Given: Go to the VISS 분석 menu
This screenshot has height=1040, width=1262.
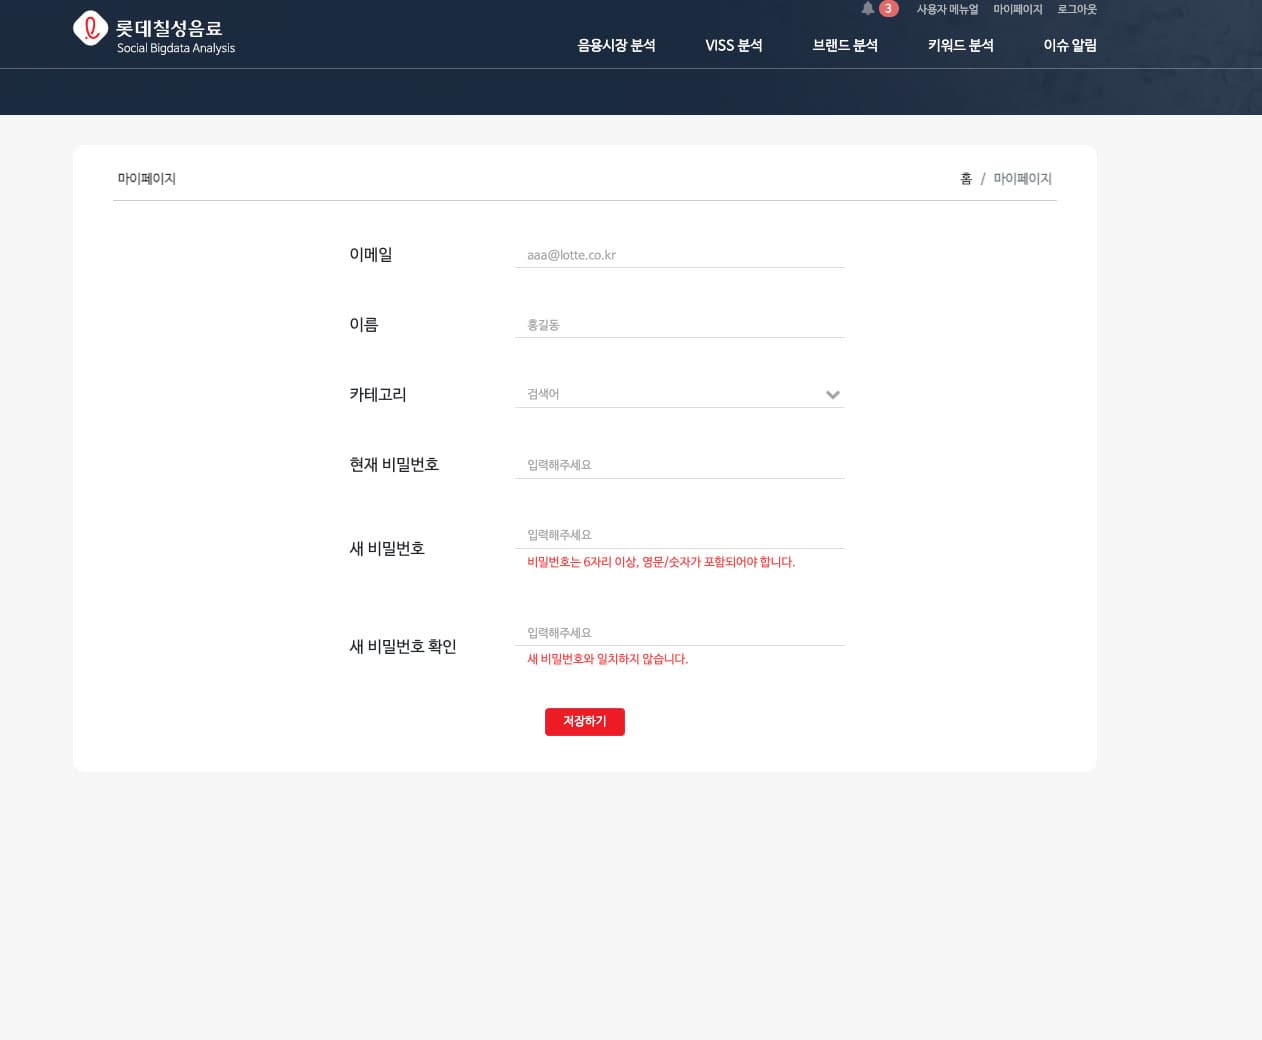Looking at the screenshot, I should coord(733,46).
